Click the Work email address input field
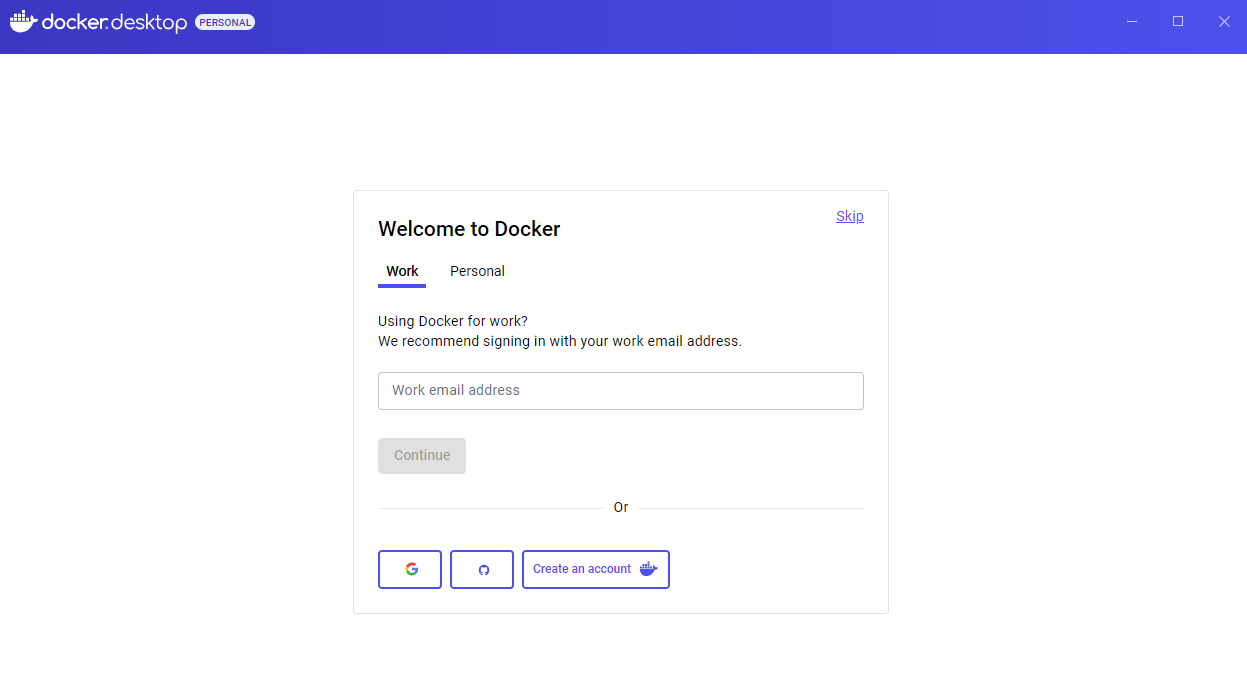 pos(620,390)
